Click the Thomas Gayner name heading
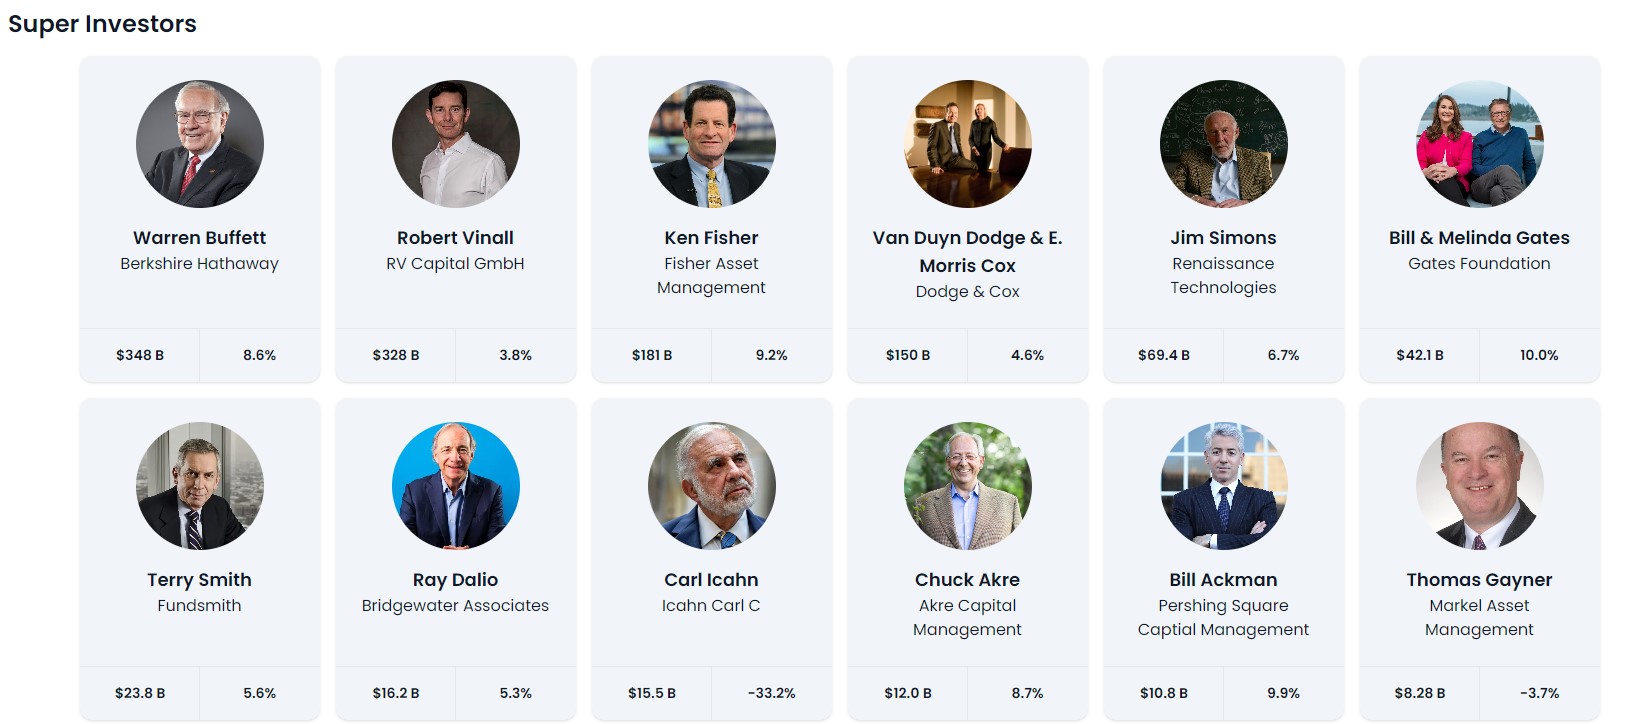The image size is (1646, 724). [1479, 580]
